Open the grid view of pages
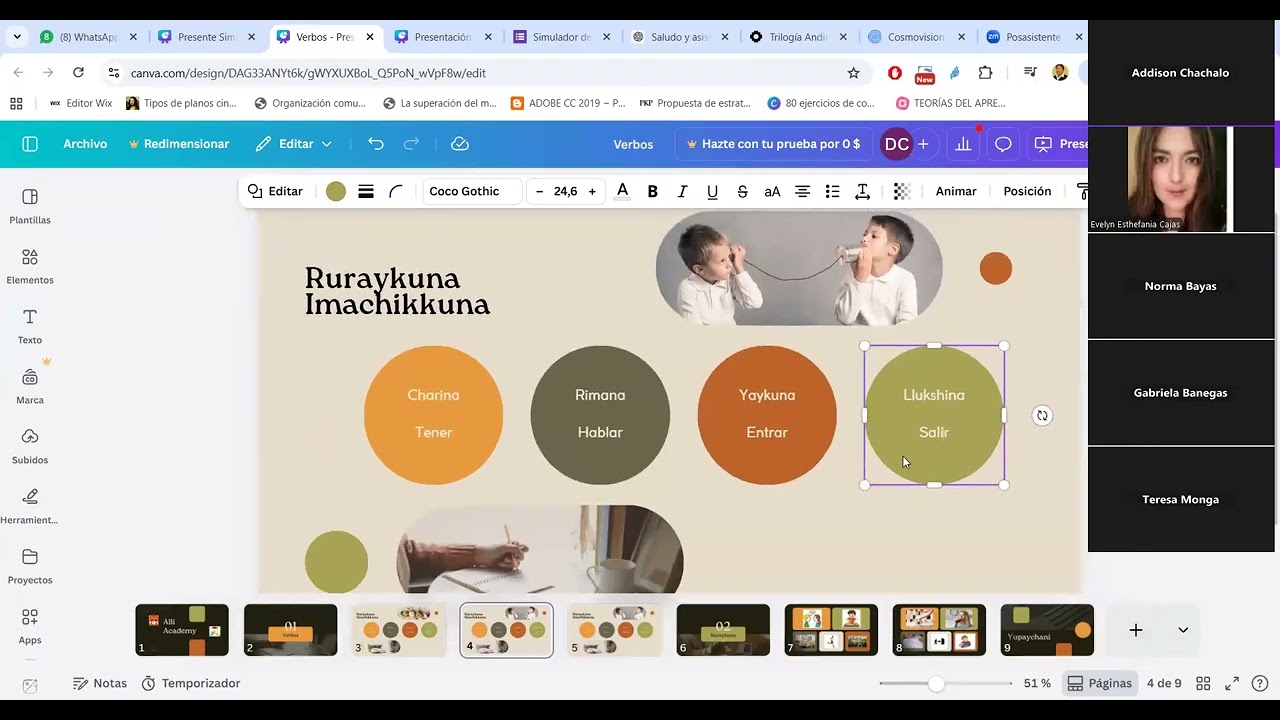Viewport: 1280px width, 720px height. (x=1204, y=683)
